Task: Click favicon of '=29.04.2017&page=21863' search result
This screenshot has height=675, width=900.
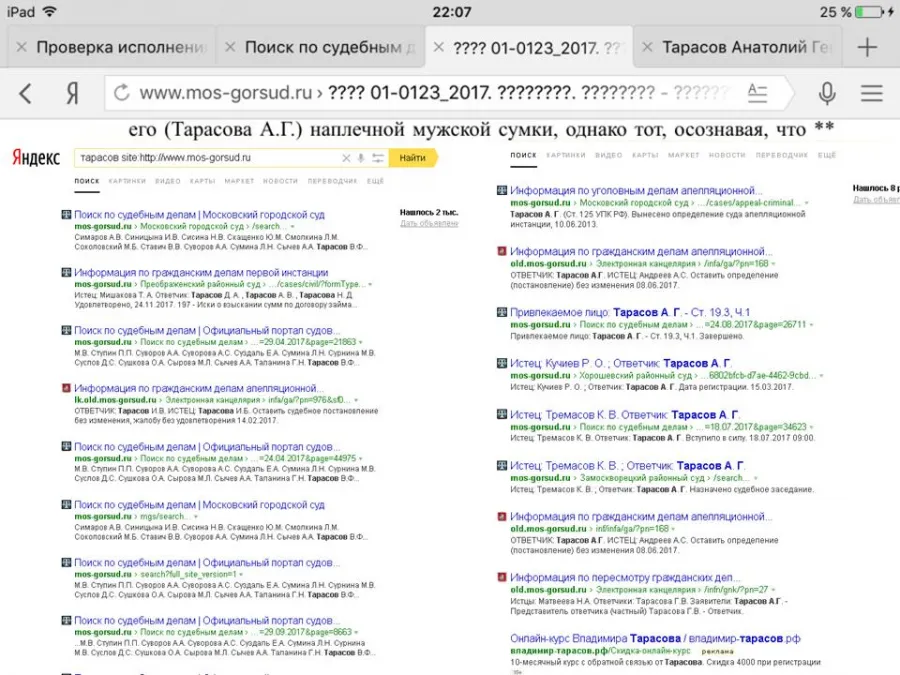Action: pyautogui.click(x=67, y=330)
